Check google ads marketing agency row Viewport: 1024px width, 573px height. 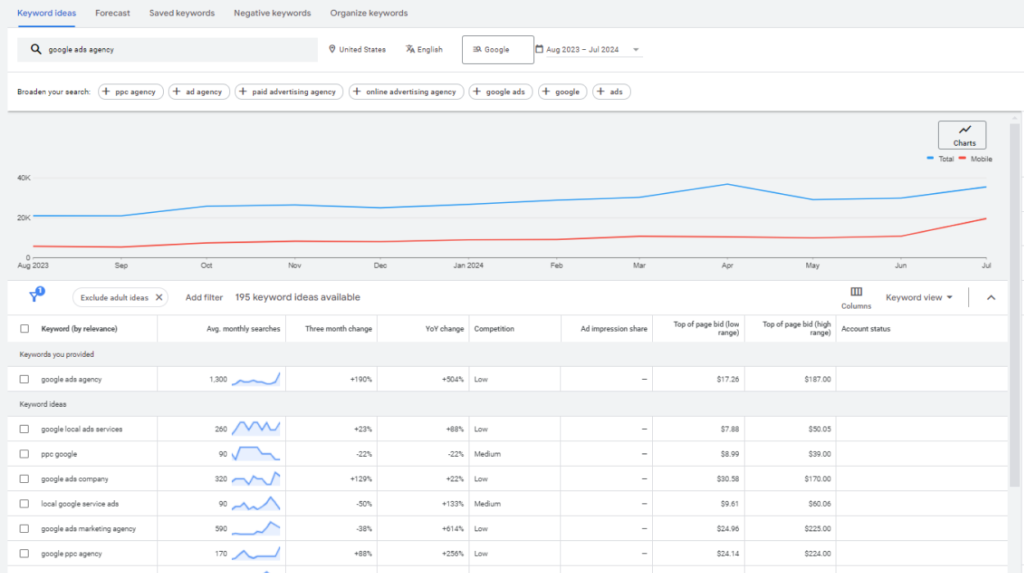(x=24, y=529)
